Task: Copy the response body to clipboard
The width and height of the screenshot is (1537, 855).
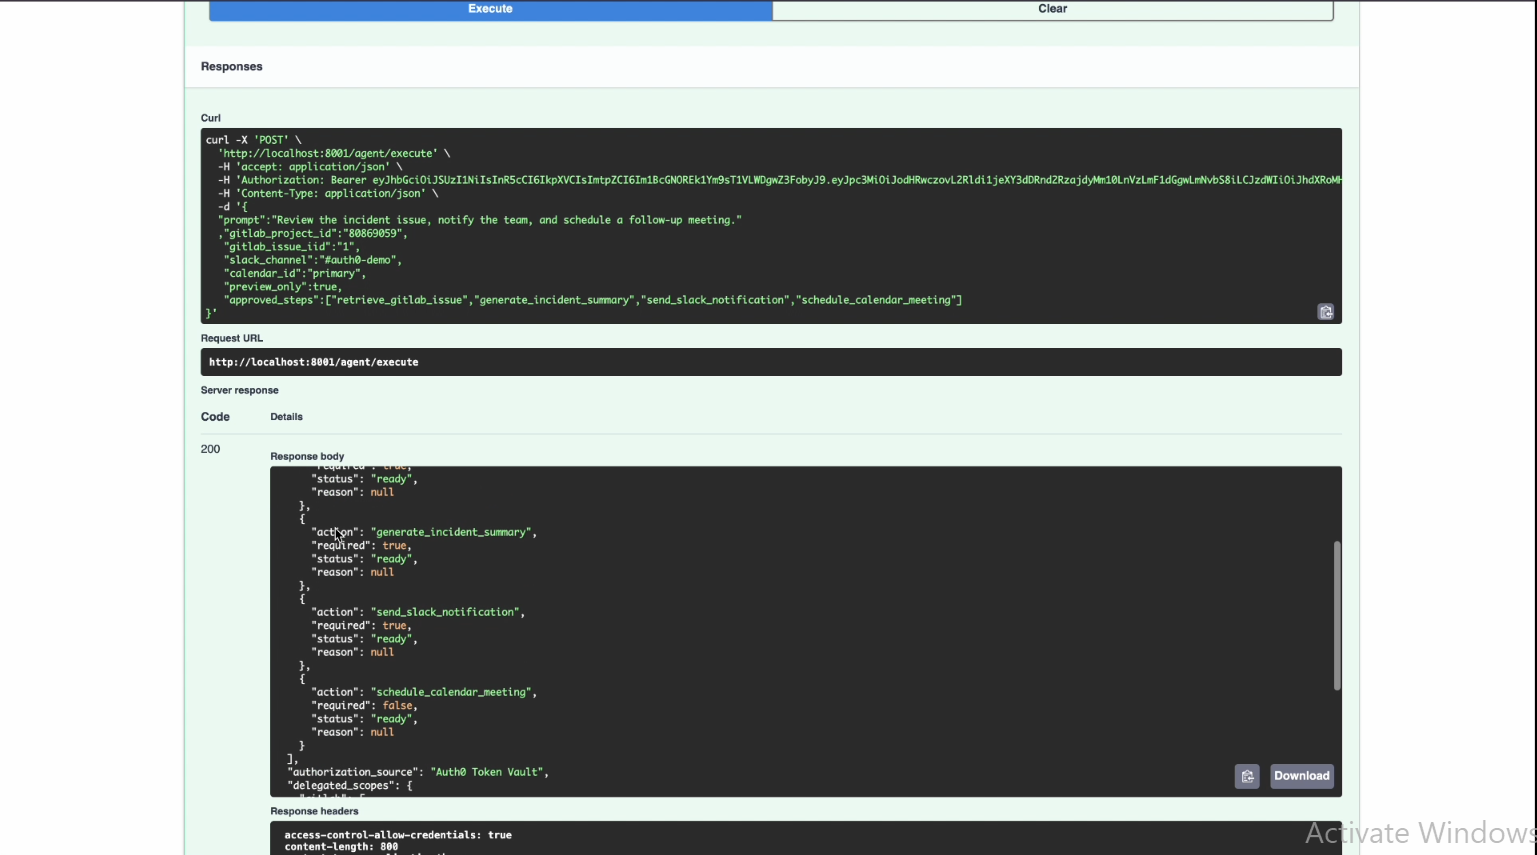Action: (x=1247, y=776)
